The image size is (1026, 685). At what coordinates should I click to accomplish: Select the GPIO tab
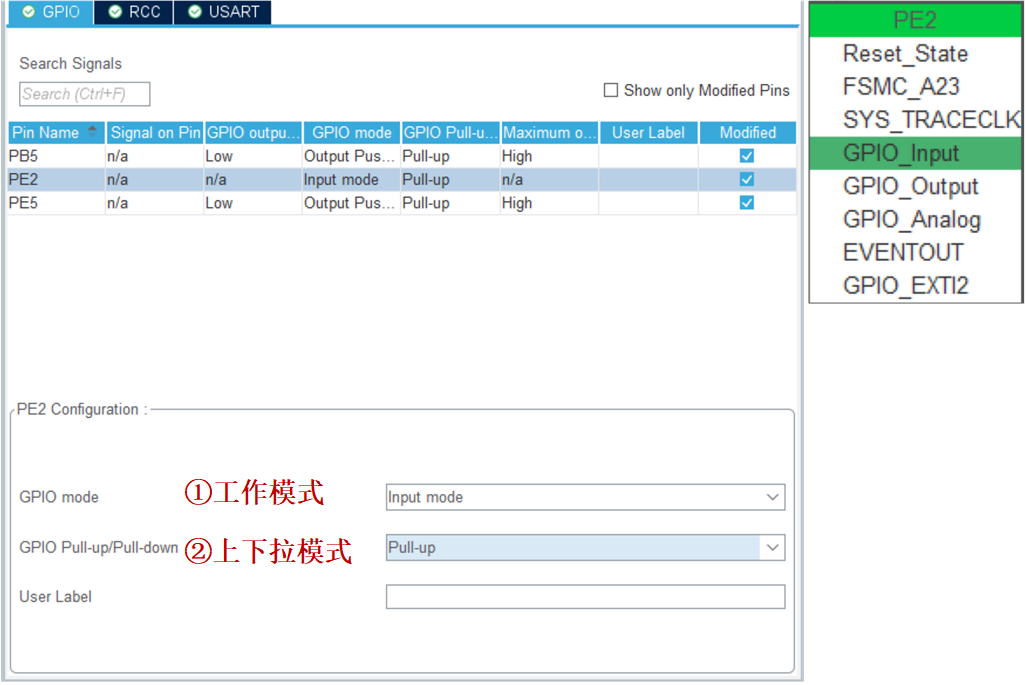pos(50,12)
